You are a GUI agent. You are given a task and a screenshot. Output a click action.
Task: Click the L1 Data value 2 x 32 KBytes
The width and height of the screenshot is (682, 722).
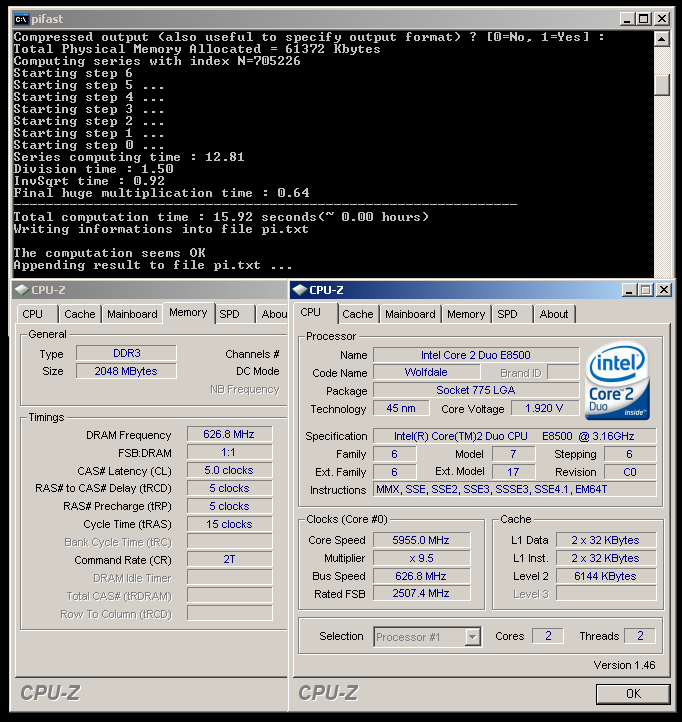click(x=606, y=540)
